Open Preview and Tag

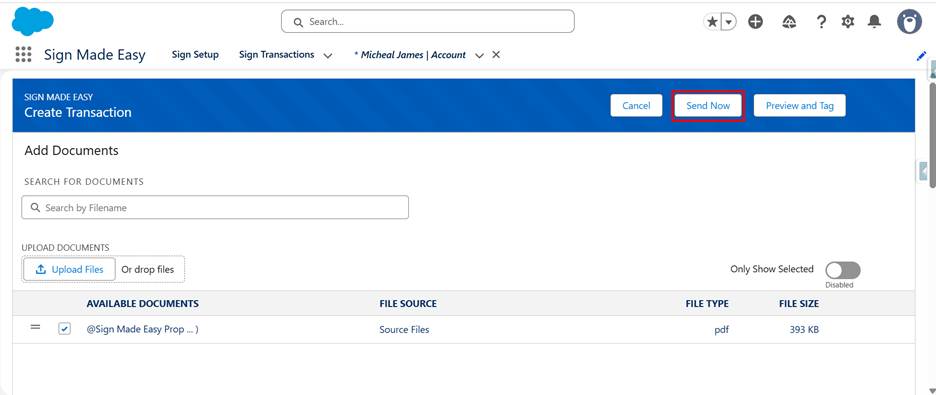tap(799, 106)
